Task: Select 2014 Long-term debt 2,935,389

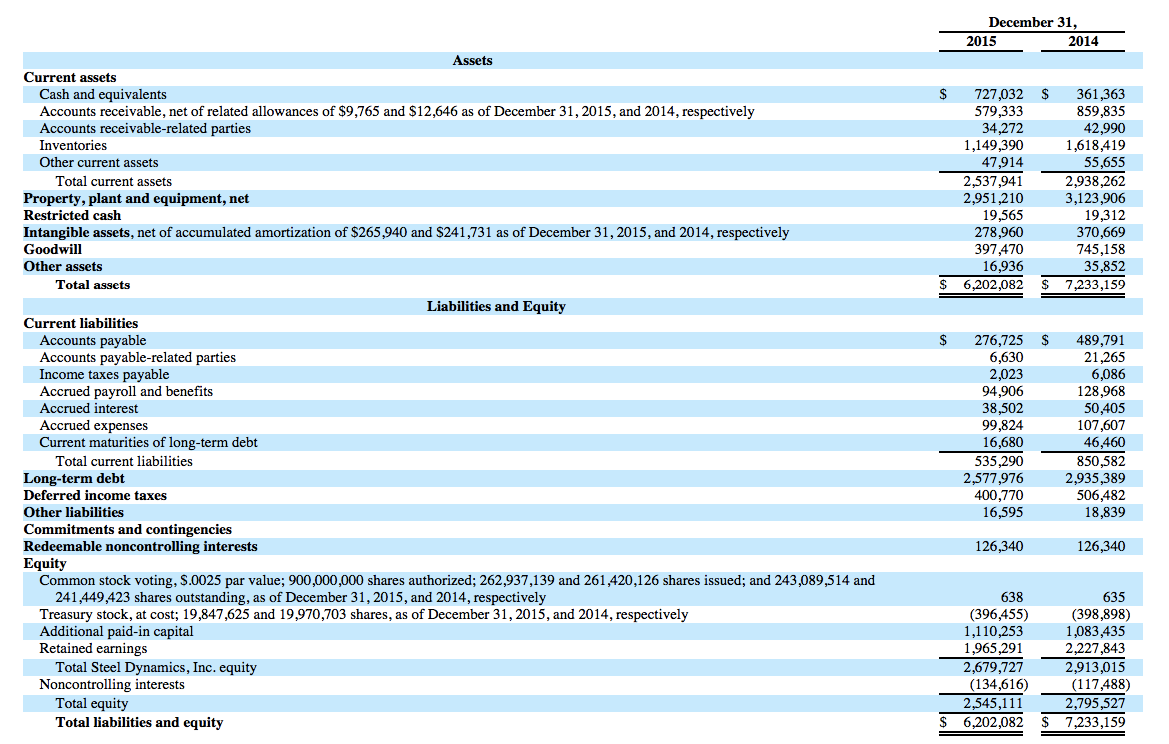Action: pyautogui.click(x=1095, y=479)
